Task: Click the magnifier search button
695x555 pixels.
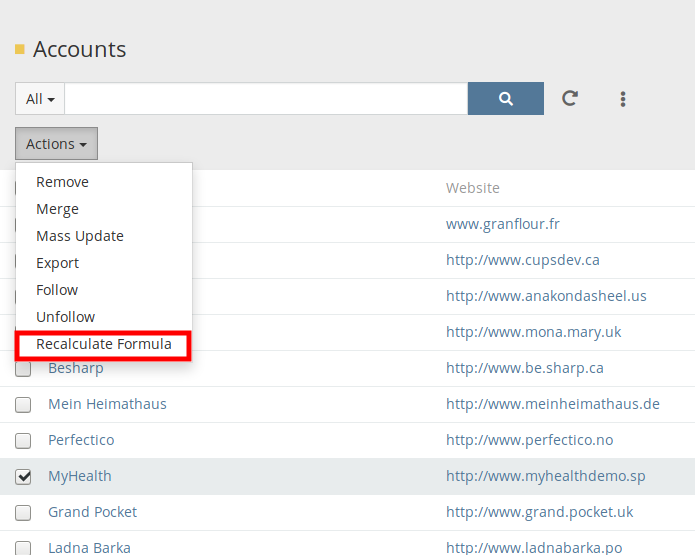Action: pyautogui.click(x=505, y=99)
